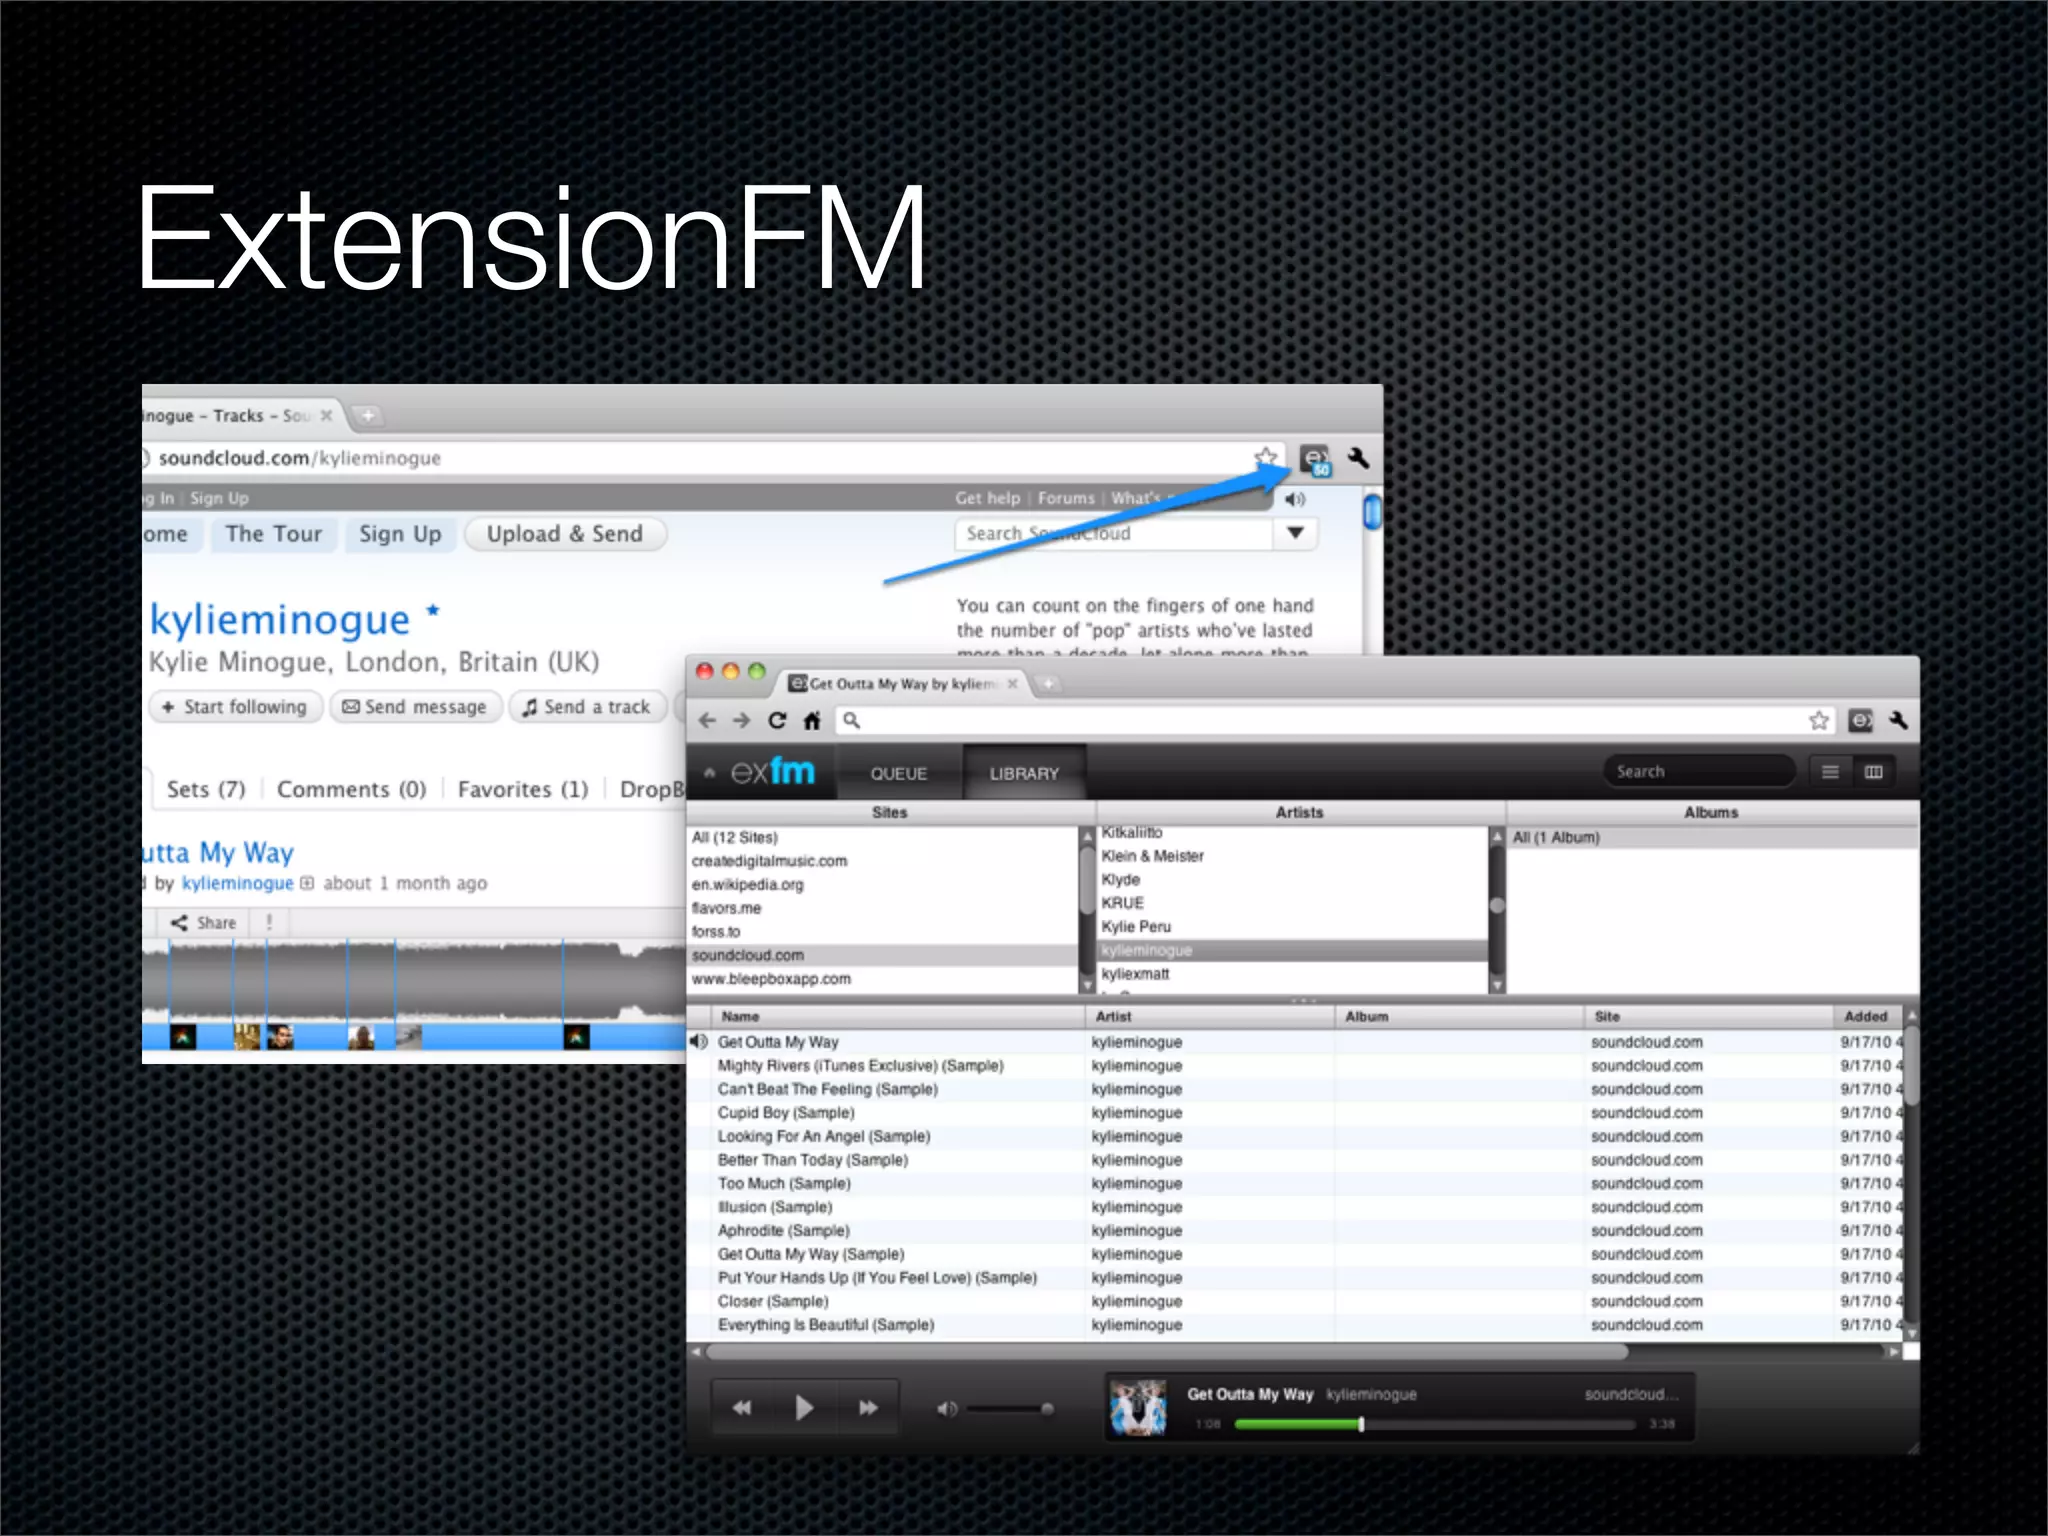Share the track via Share button
2048x1536 pixels.
(x=204, y=923)
